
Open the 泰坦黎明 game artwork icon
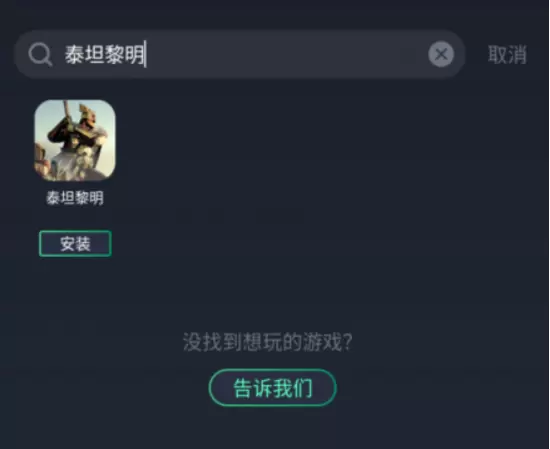tap(75, 140)
